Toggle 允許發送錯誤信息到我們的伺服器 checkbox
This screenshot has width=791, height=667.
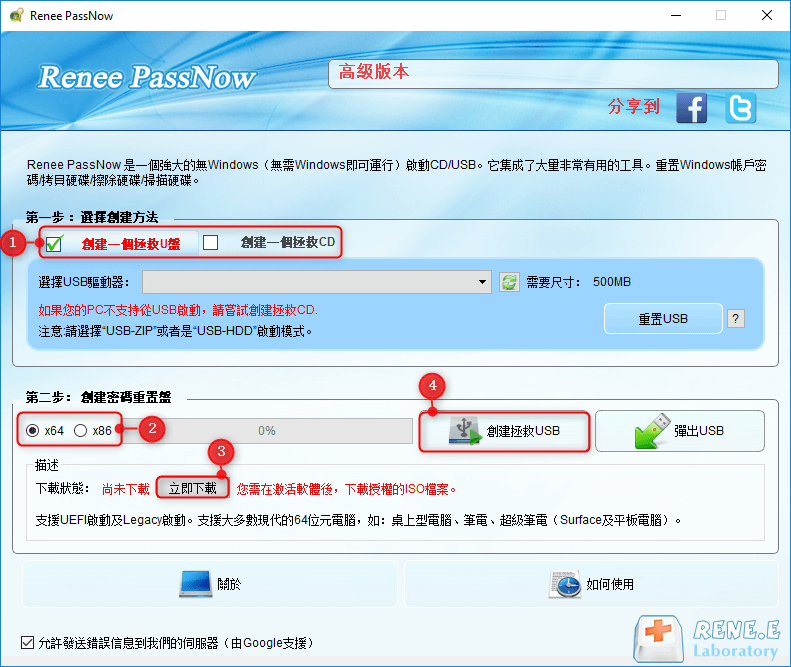[x=27, y=642]
